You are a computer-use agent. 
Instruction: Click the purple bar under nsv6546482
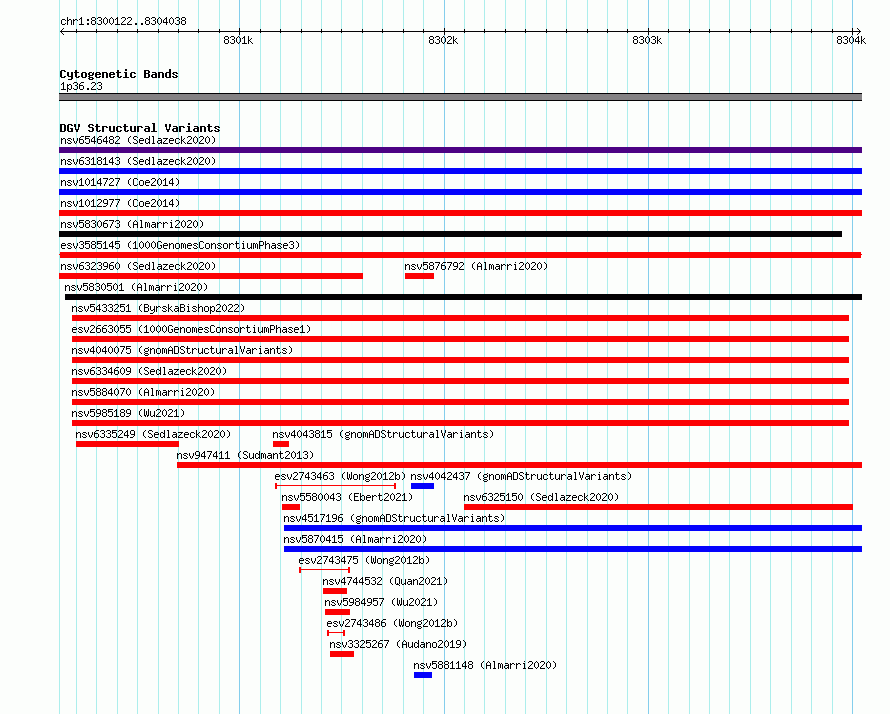click(x=460, y=150)
